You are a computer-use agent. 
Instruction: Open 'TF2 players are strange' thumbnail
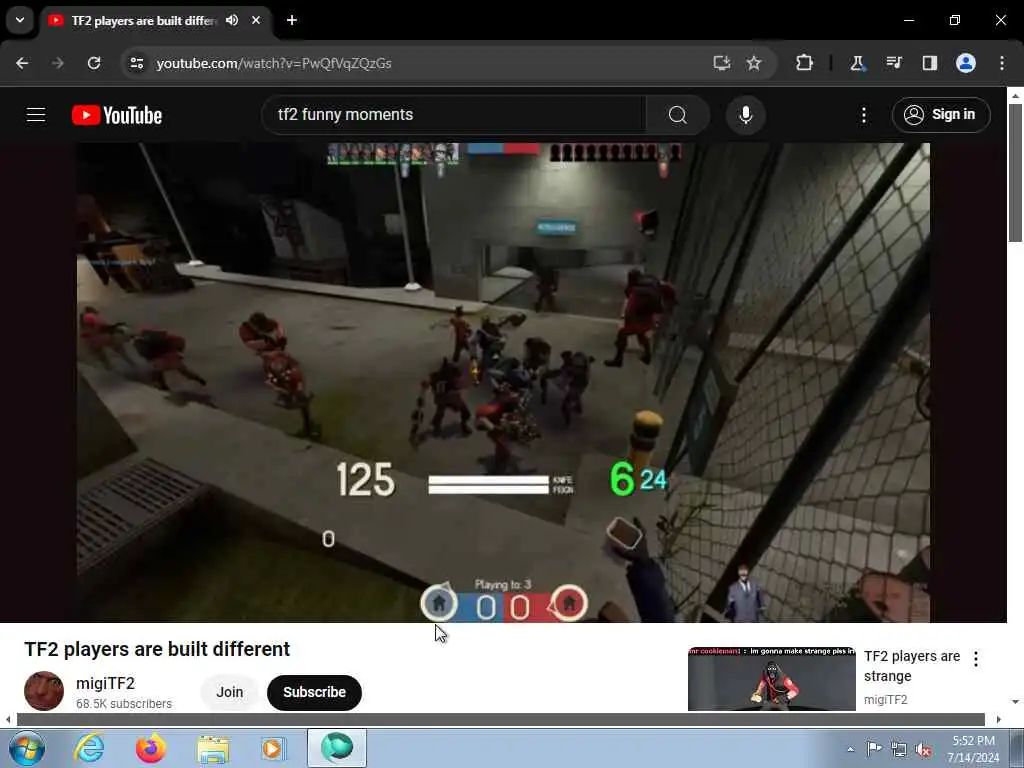point(771,679)
